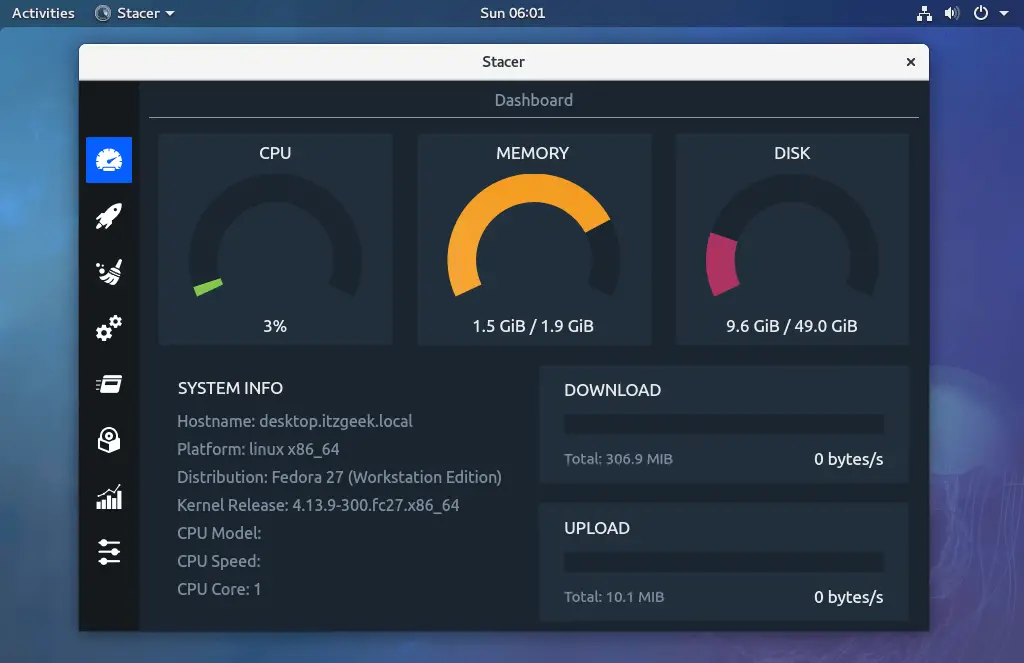Click the CPU Model: line
The width and height of the screenshot is (1024, 663).
(219, 533)
